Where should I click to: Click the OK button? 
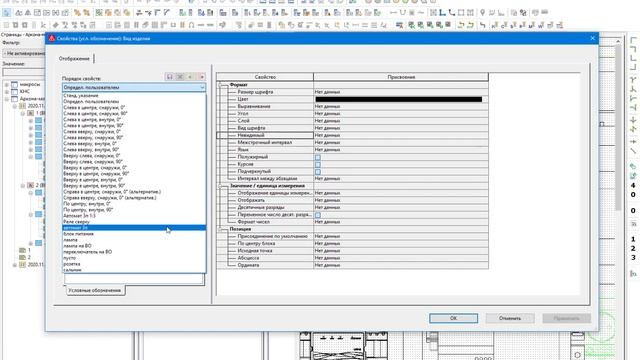pyautogui.click(x=453, y=318)
